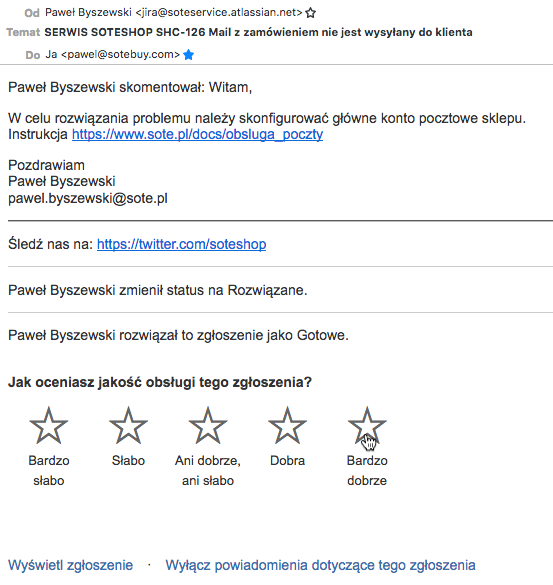Open Wyświetl zgłoszenie link
Image resolution: width=553 pixels, height=585 pixels.
pyautogui.click(x=71, y=565)
